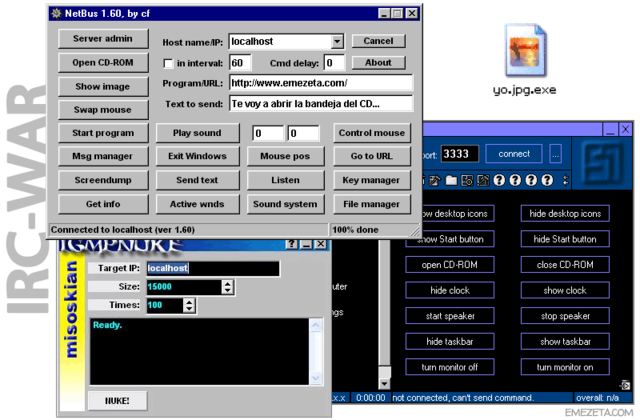Click the Program/URL input field
Viewport: 640px width, 420px height.
(x=321, y=83)
